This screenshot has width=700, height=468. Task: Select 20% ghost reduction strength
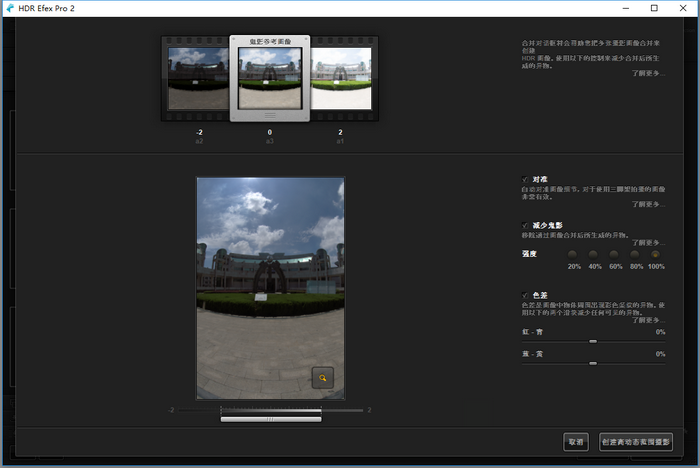point(572,255)
